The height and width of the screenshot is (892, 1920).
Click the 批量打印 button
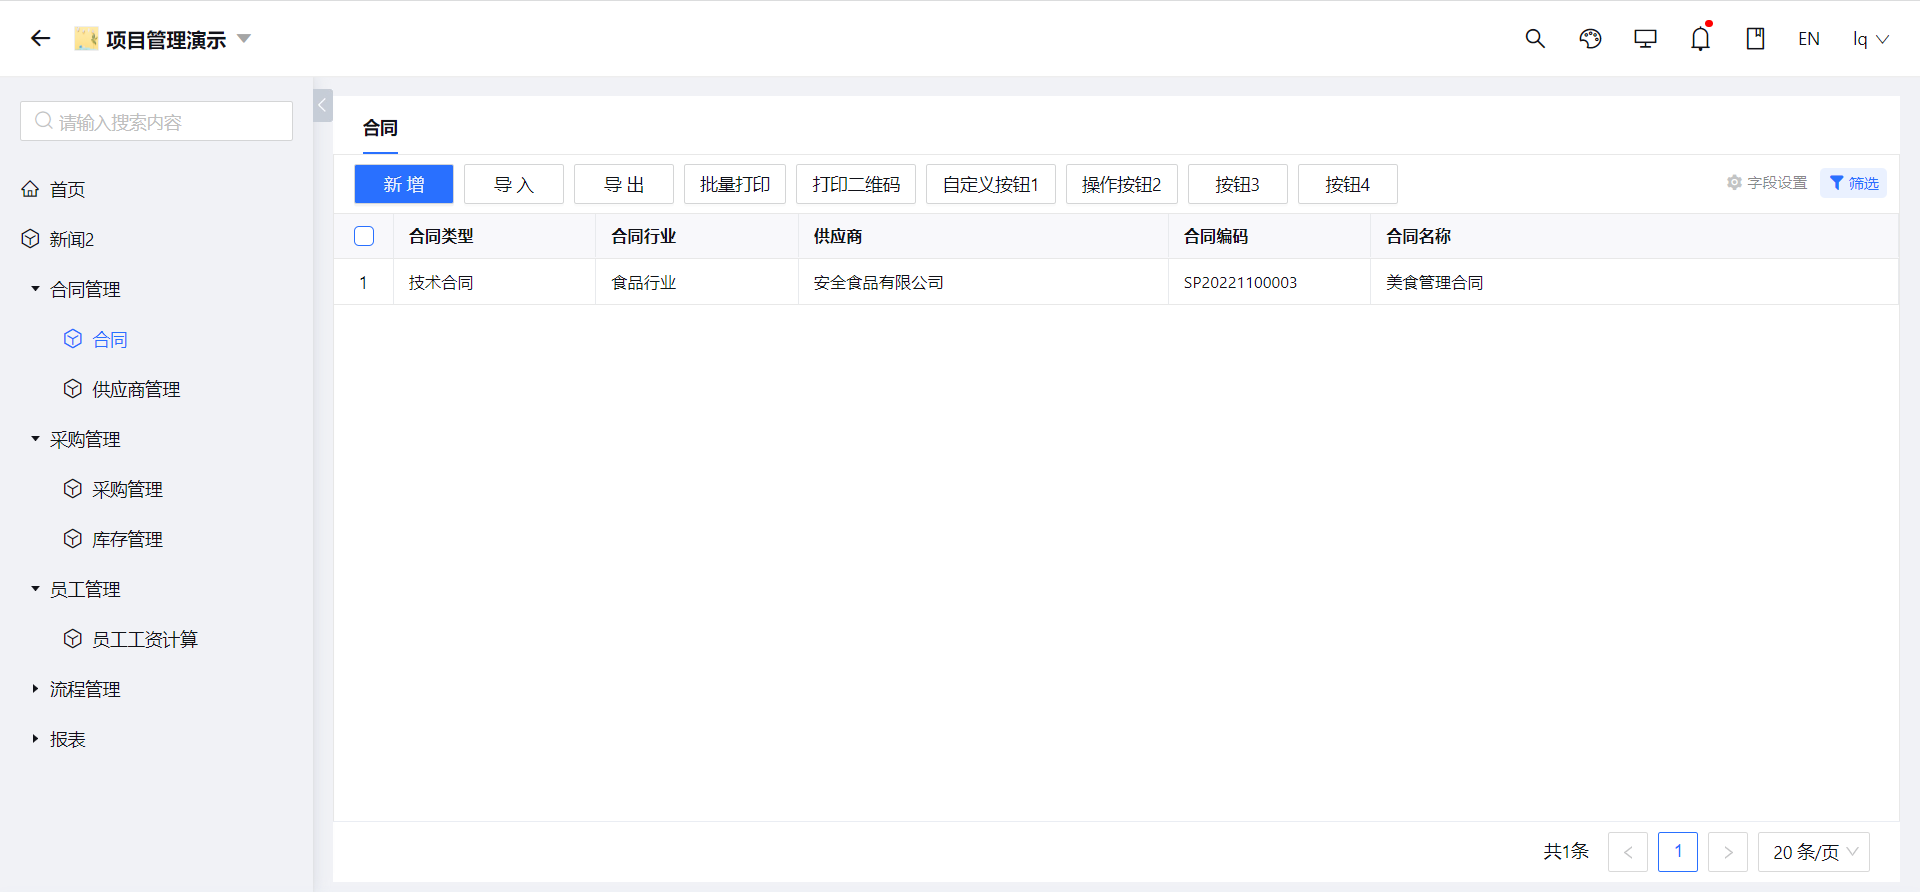pyautogui.click(x=735, y=184)
